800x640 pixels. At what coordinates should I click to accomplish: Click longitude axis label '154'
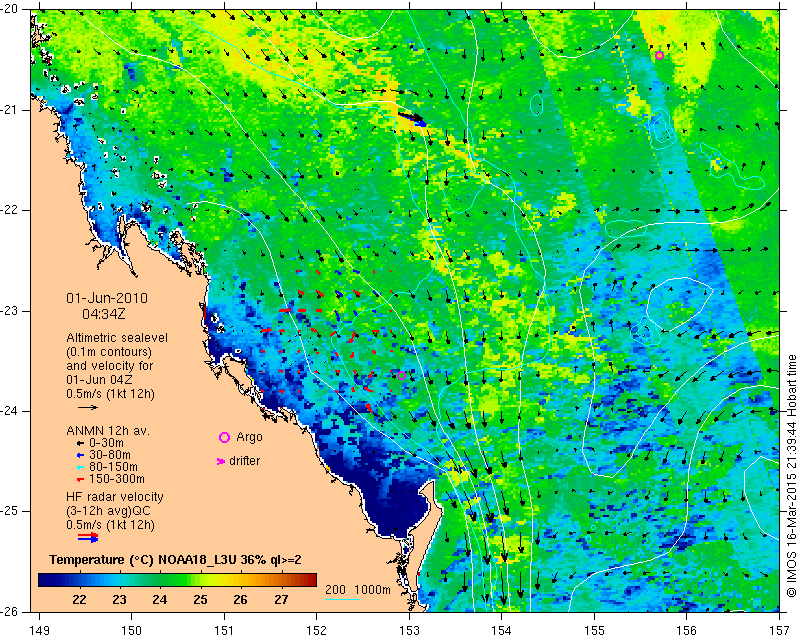502,631
